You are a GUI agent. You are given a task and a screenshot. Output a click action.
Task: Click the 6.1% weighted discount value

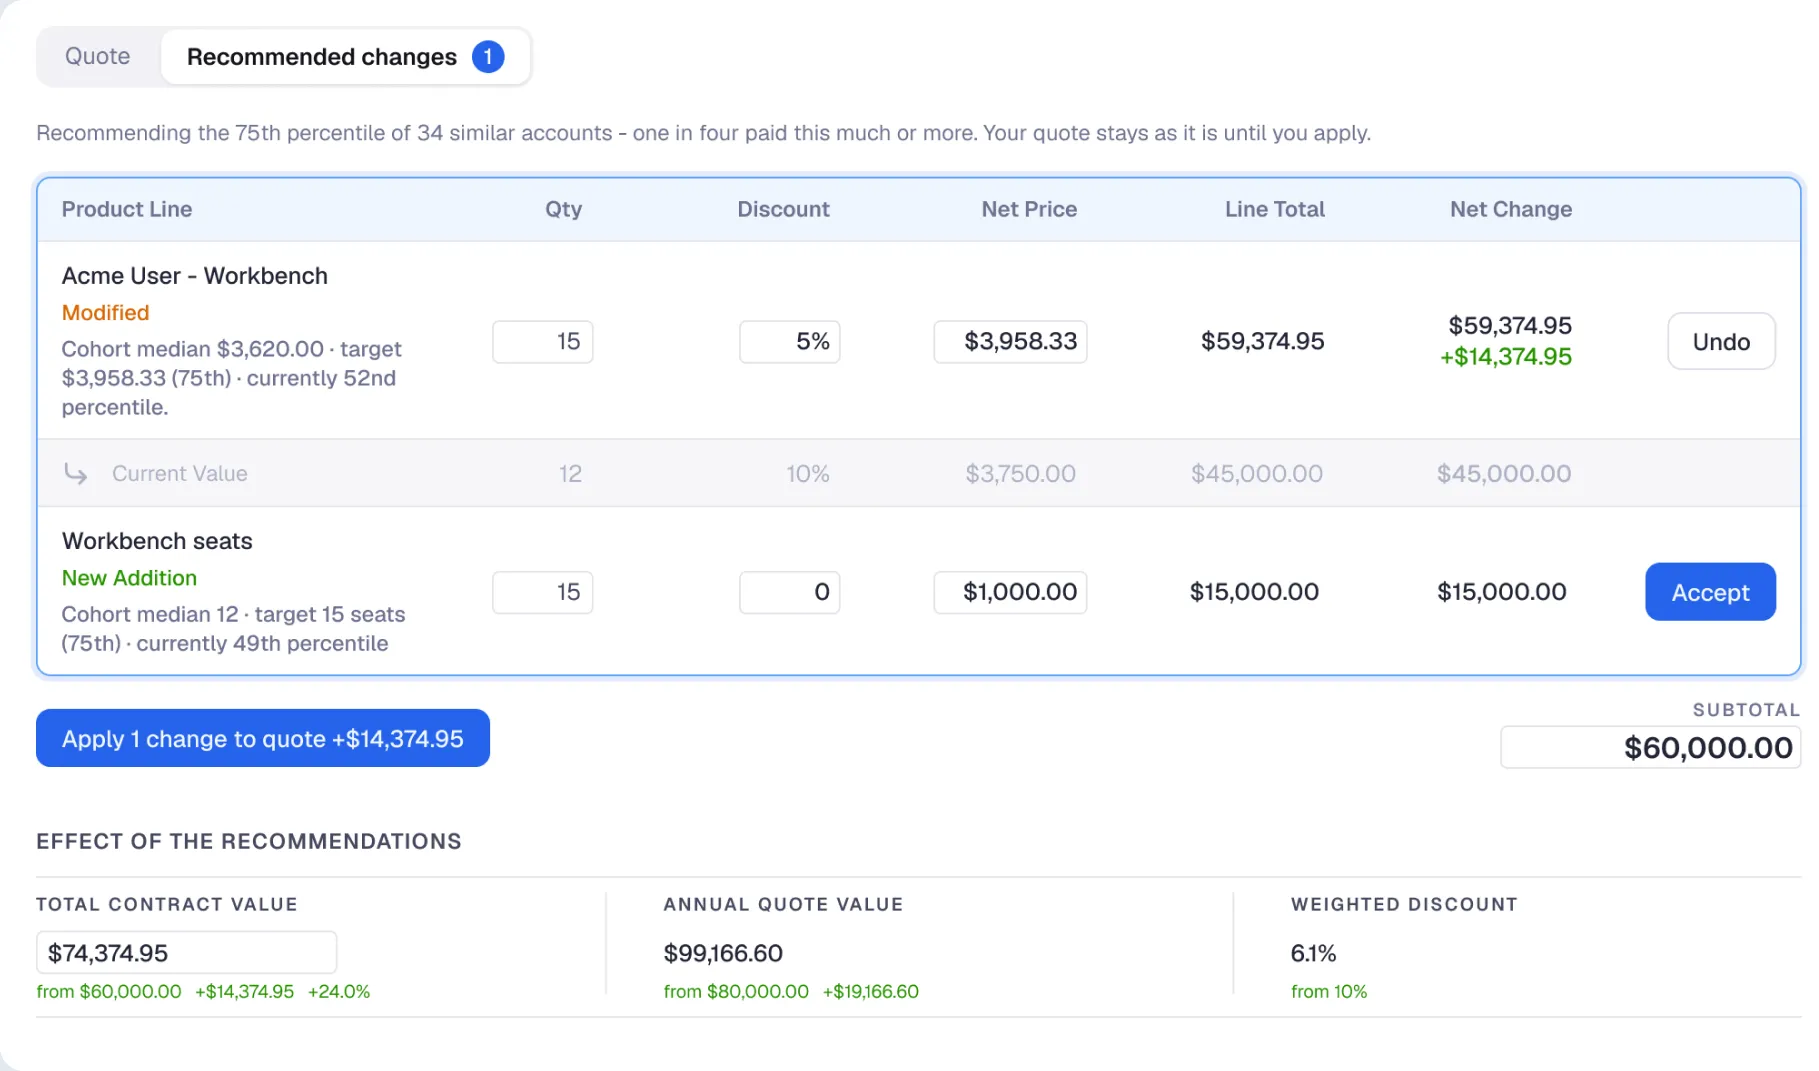tap(1313, 953)
